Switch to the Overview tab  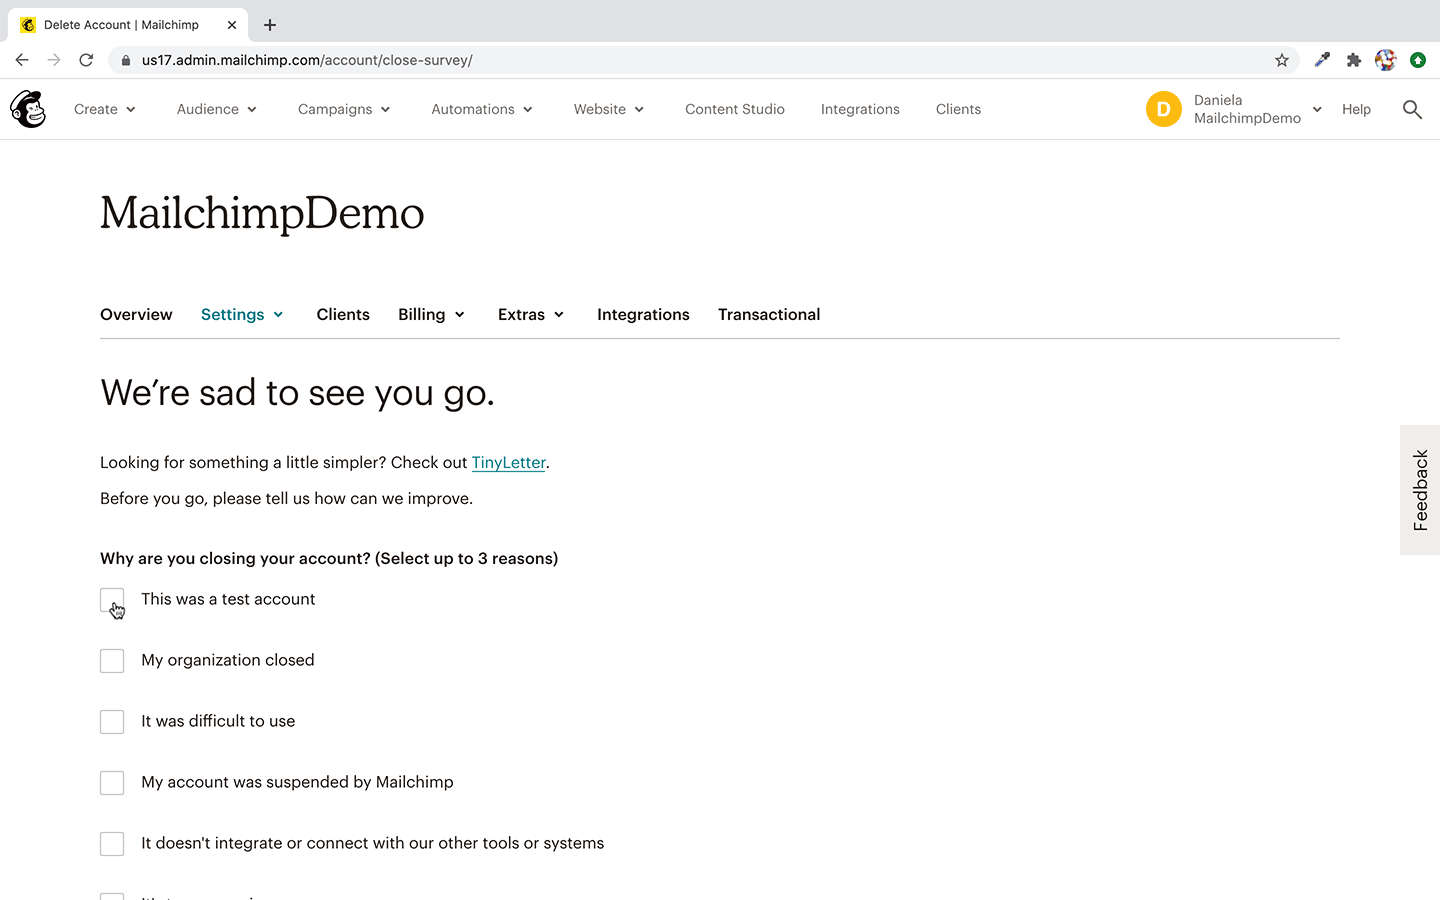coord(136,314)
